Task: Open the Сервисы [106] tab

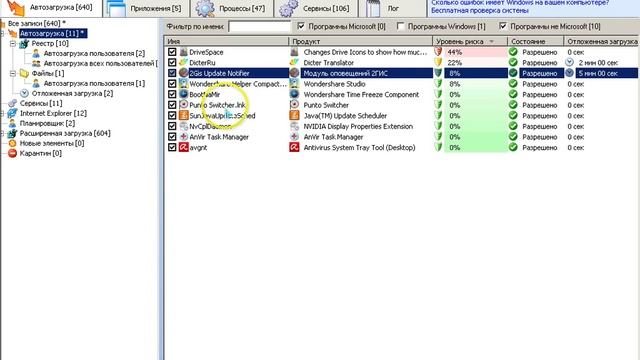Action: 316,8
